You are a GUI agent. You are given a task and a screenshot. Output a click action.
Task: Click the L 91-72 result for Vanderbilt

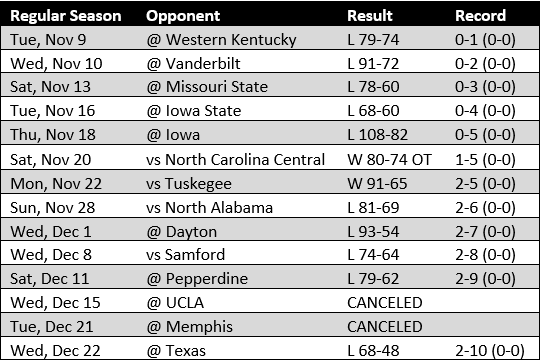(373, 63)
